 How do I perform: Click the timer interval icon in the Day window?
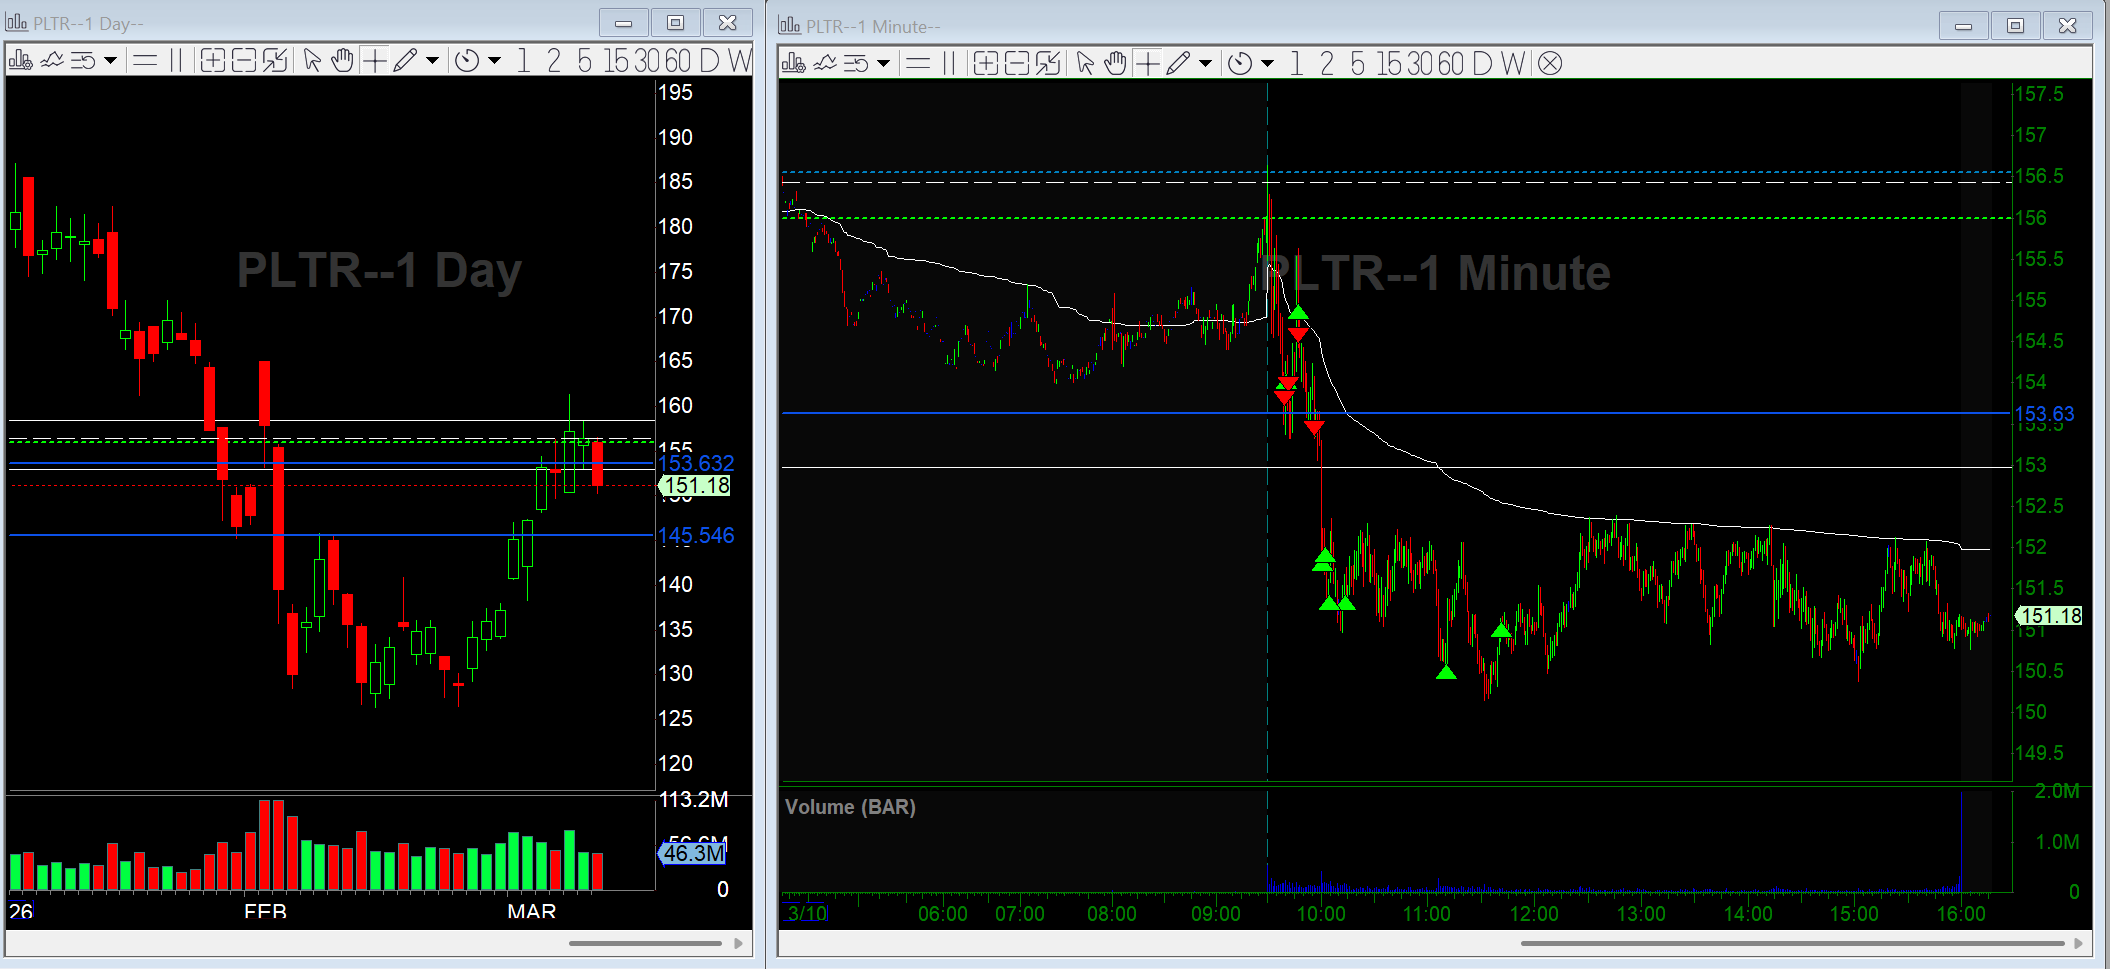pyautogui.click(x=467, y=61)
